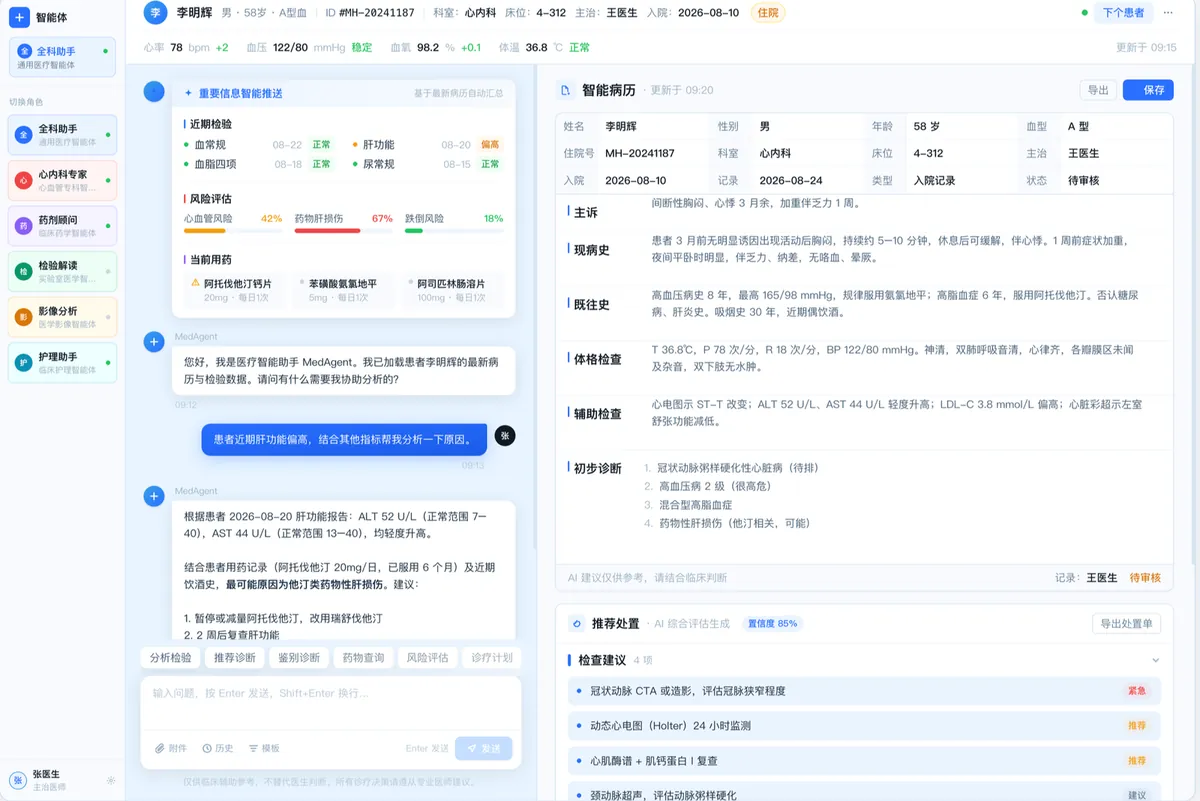Open the 血脂四项 lab result
The image size is (1200, 801).
[x=259, y=164]
